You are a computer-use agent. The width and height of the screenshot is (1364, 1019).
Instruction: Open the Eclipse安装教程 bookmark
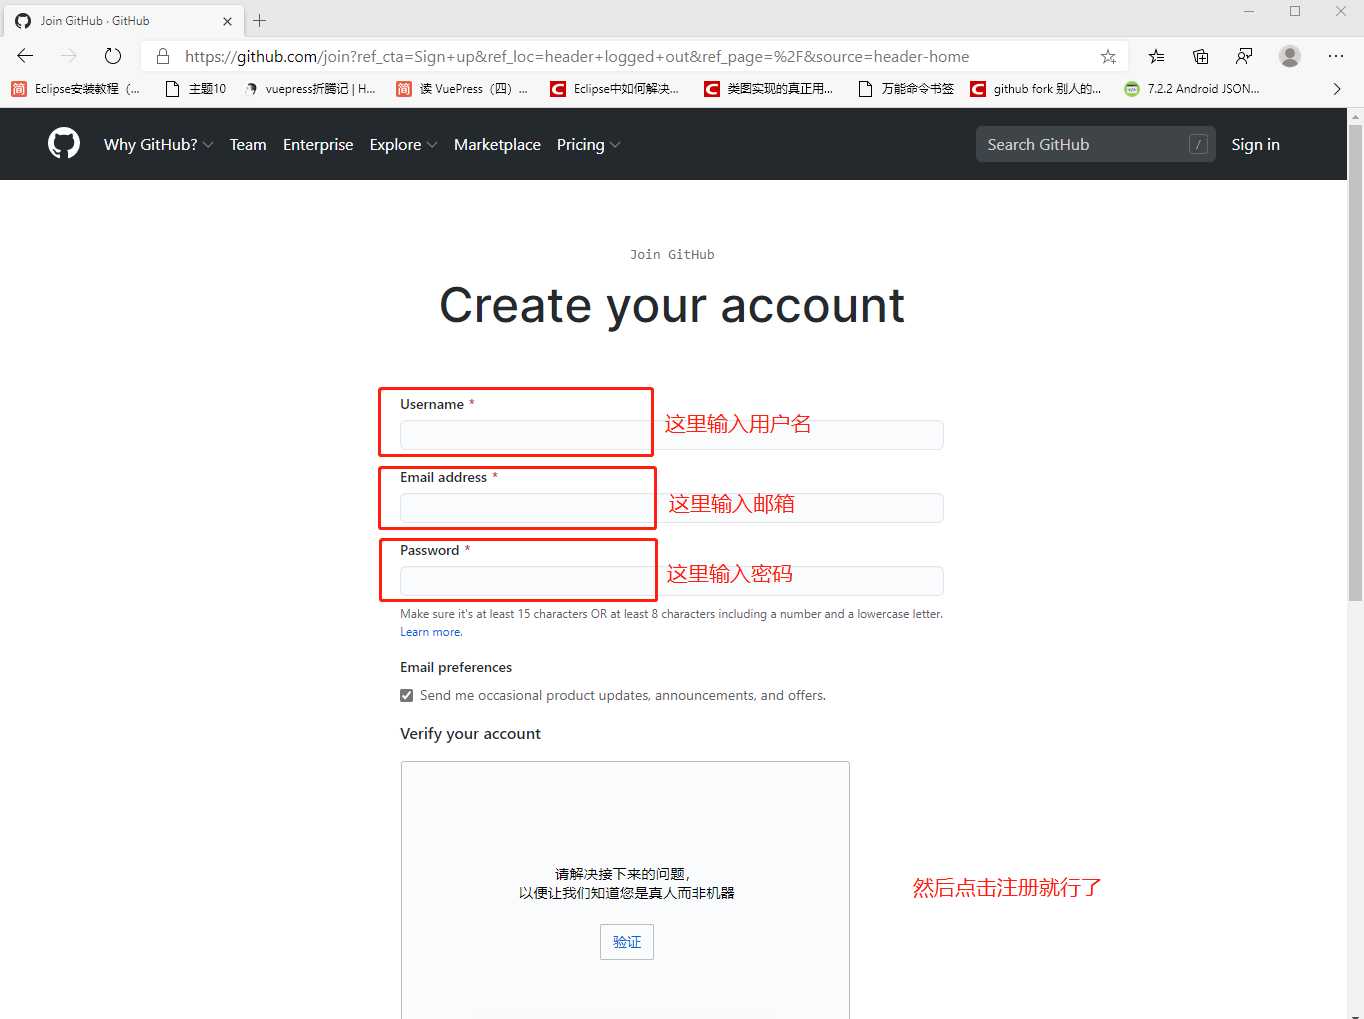[x=76, y=89]
